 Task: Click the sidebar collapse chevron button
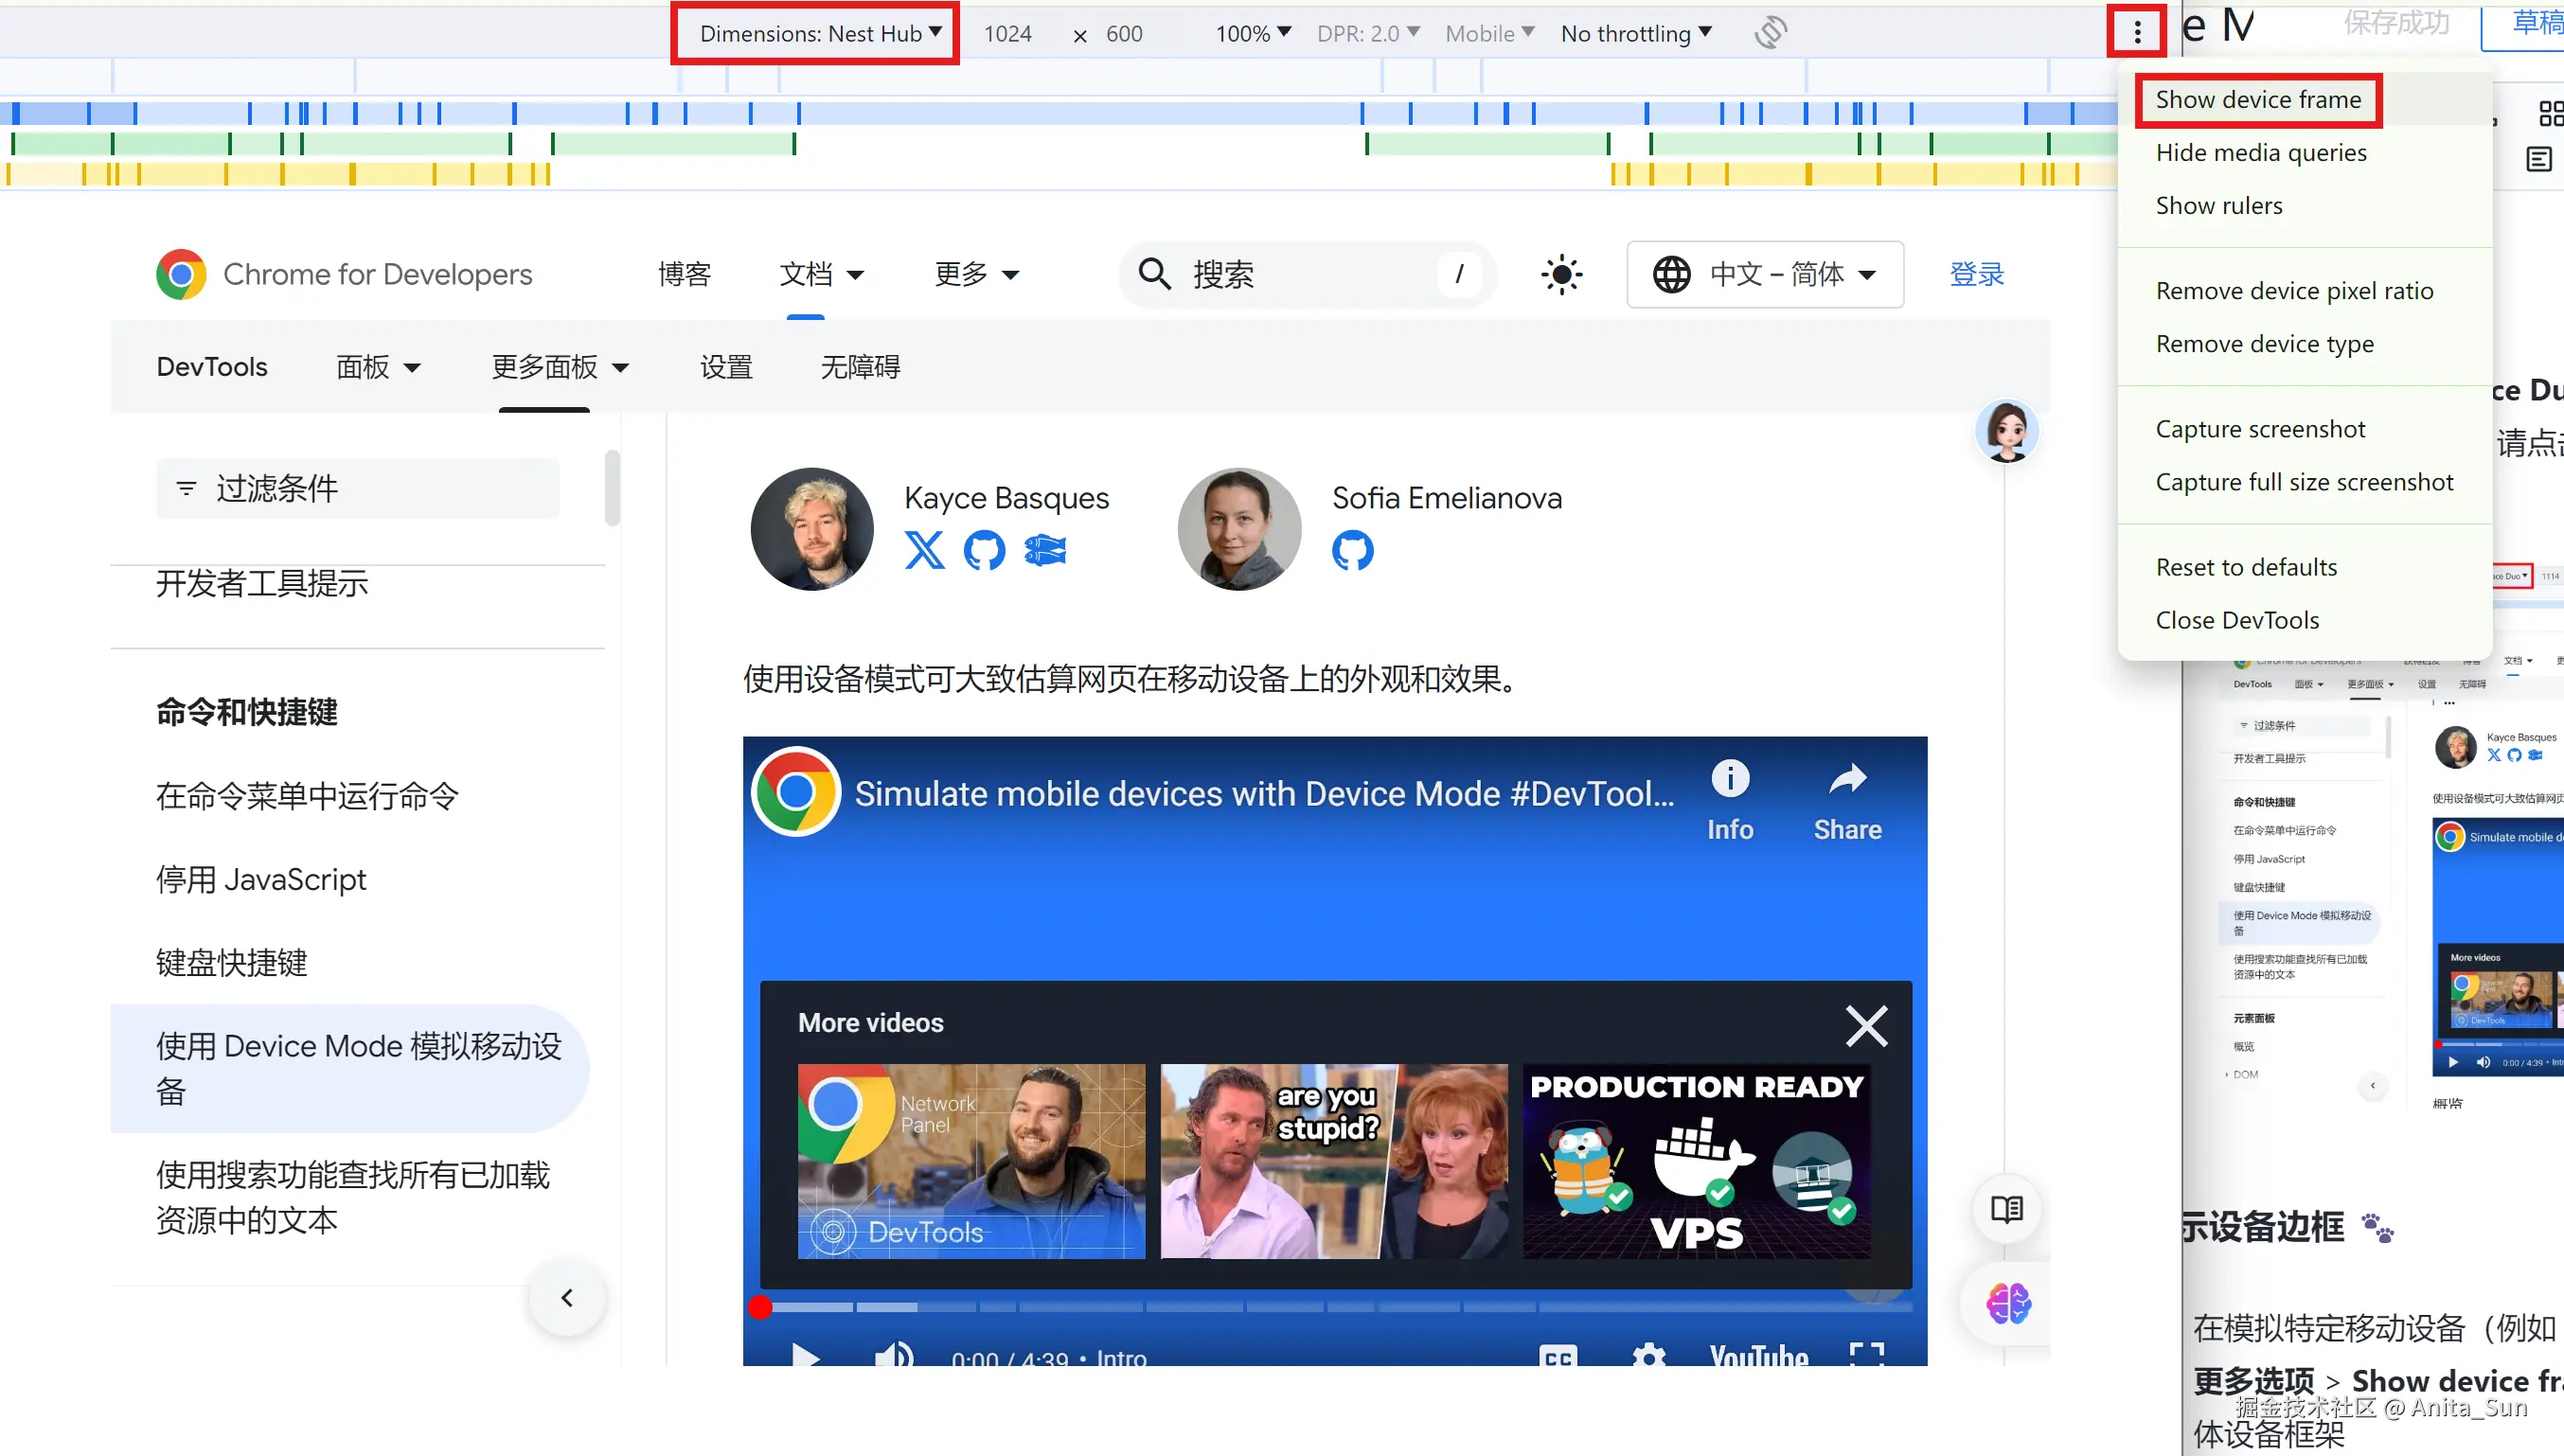tap(567, 1298)
